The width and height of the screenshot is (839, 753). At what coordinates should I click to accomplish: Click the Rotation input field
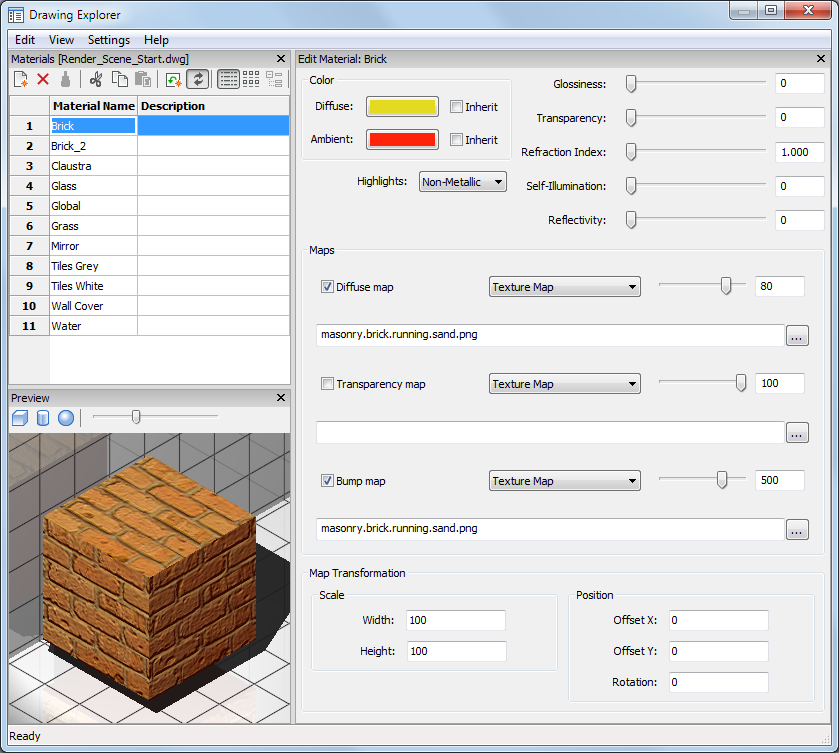(x=719, y=682)
